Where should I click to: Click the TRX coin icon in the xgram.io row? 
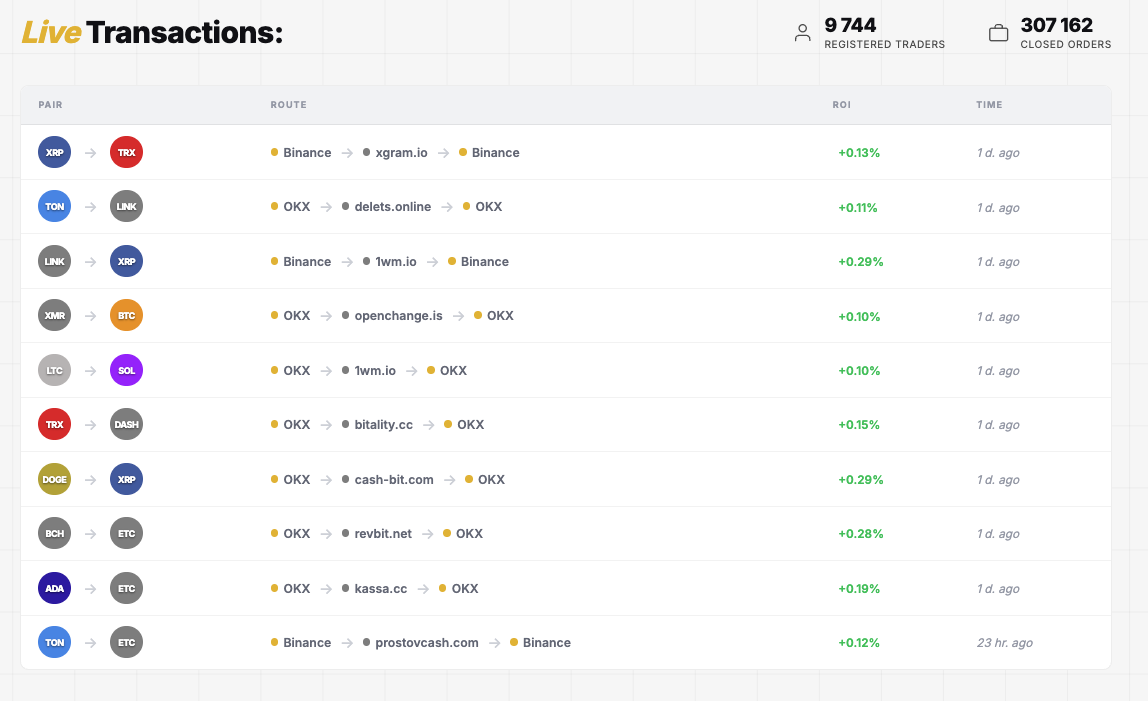126,152
